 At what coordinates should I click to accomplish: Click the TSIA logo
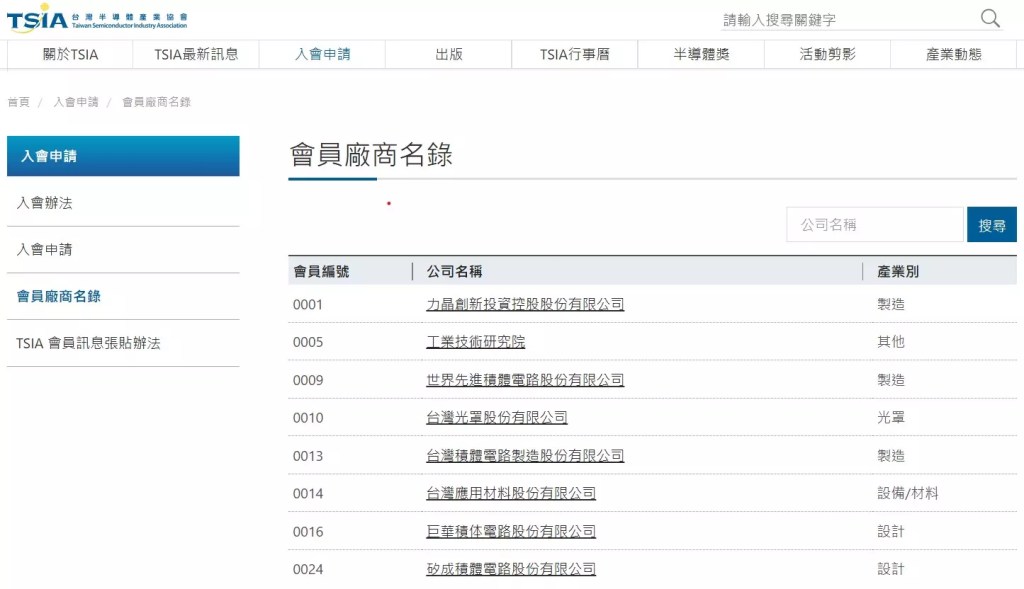pos(96,19)
